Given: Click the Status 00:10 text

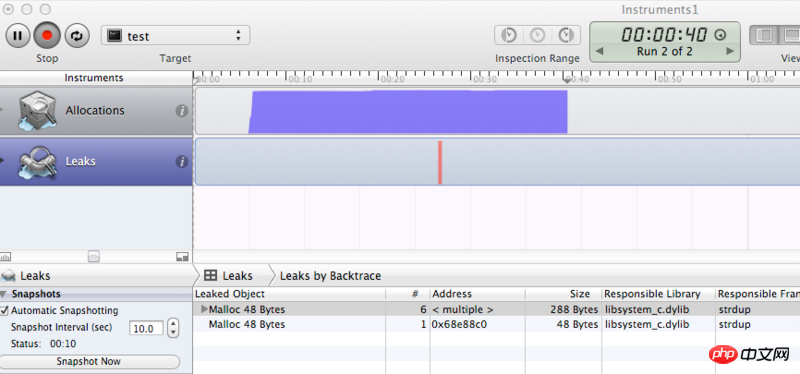Looking at the screenshot, I should coord(43,344).
